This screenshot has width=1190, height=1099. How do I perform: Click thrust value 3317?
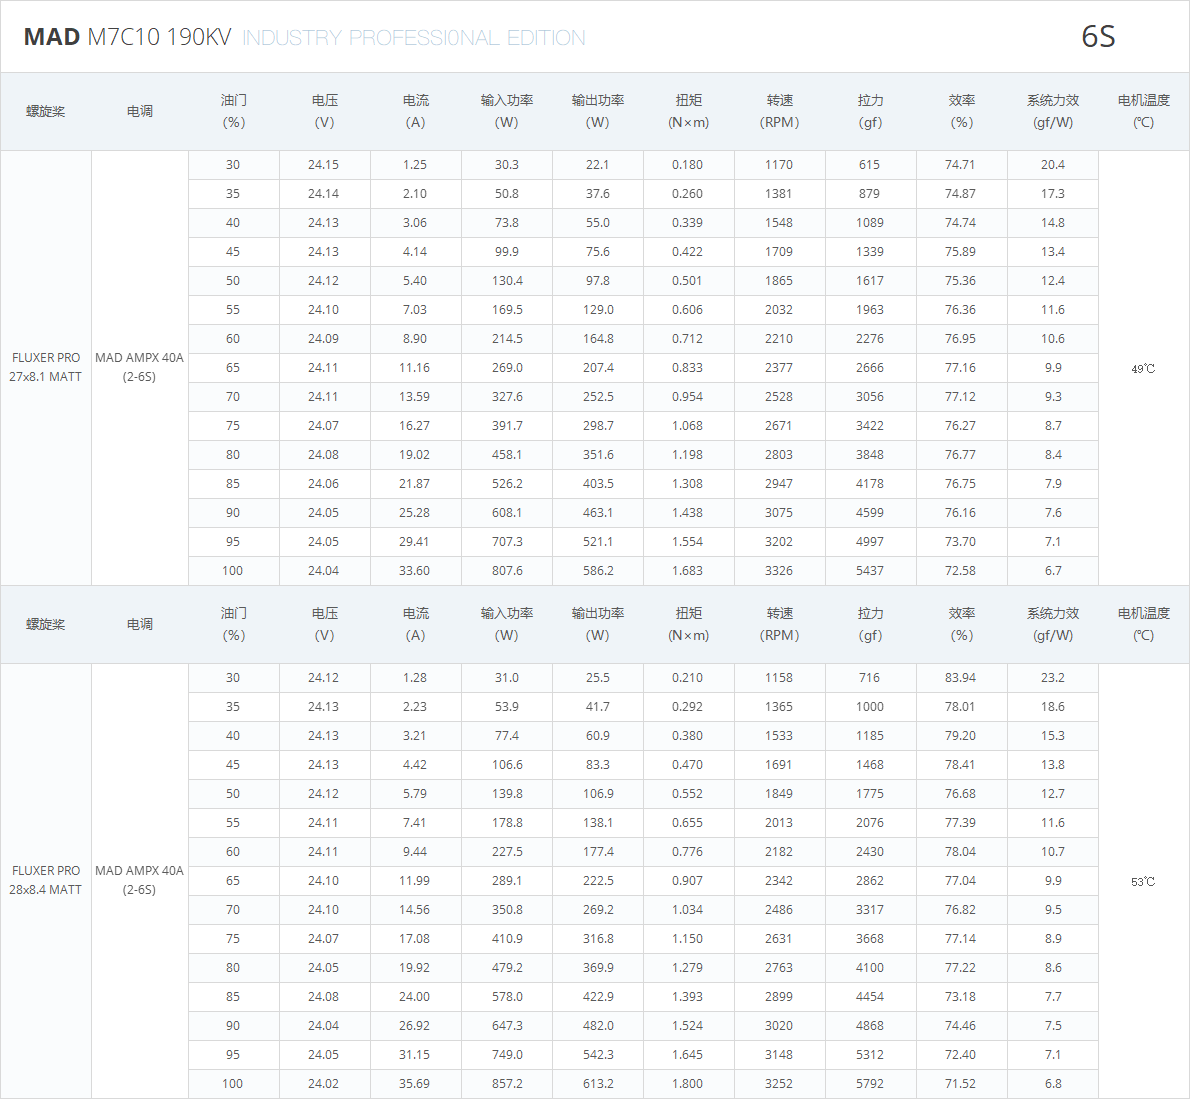click(870, 910)
